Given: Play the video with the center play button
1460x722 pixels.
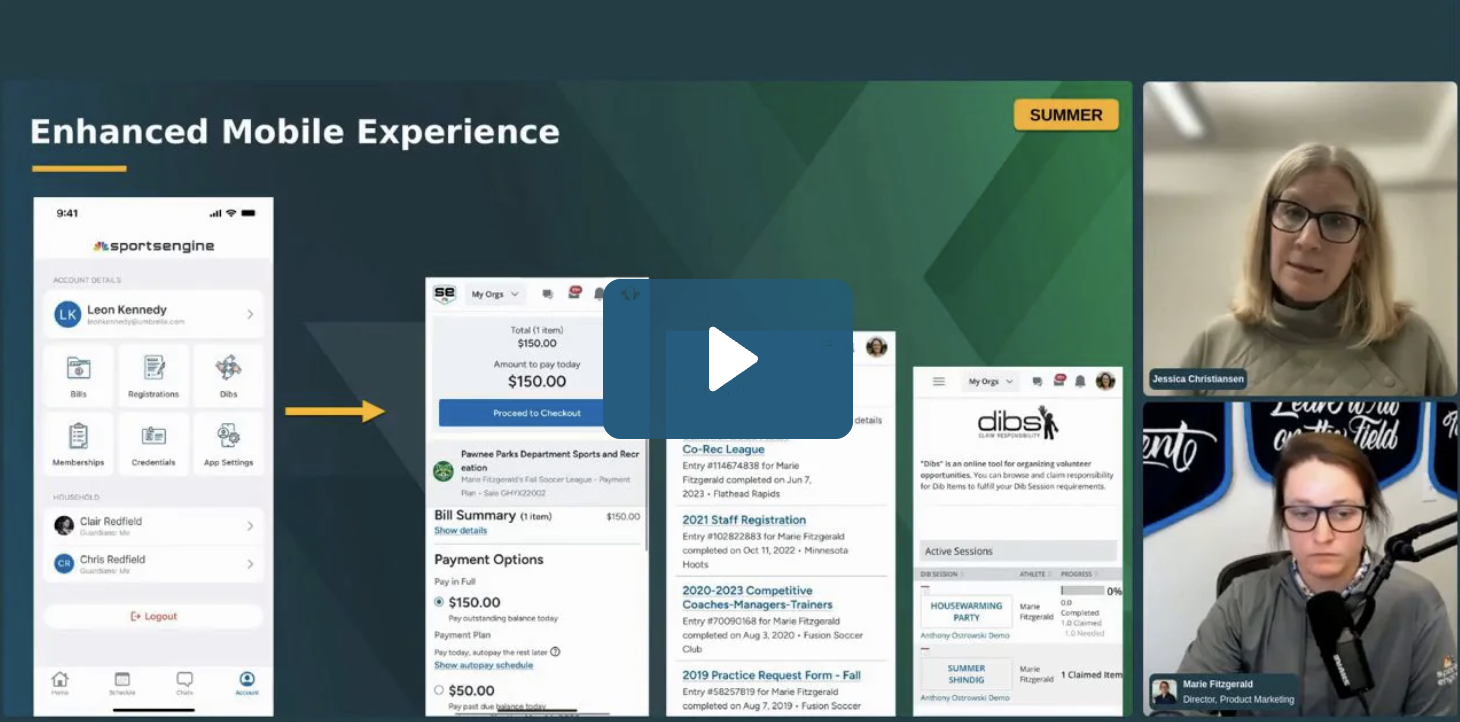Looking at the screenshot, I should click(728, 359).
